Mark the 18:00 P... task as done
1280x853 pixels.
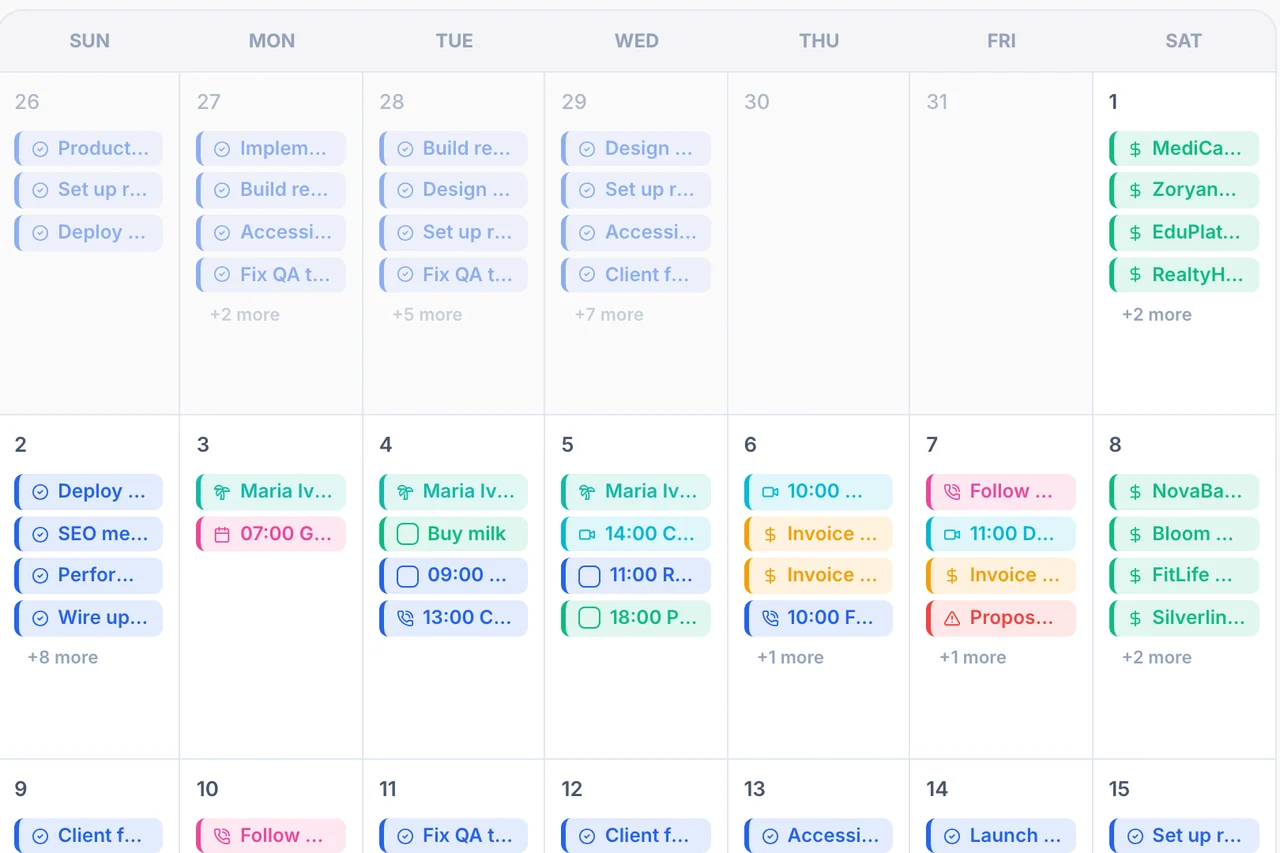click(589, 618)
